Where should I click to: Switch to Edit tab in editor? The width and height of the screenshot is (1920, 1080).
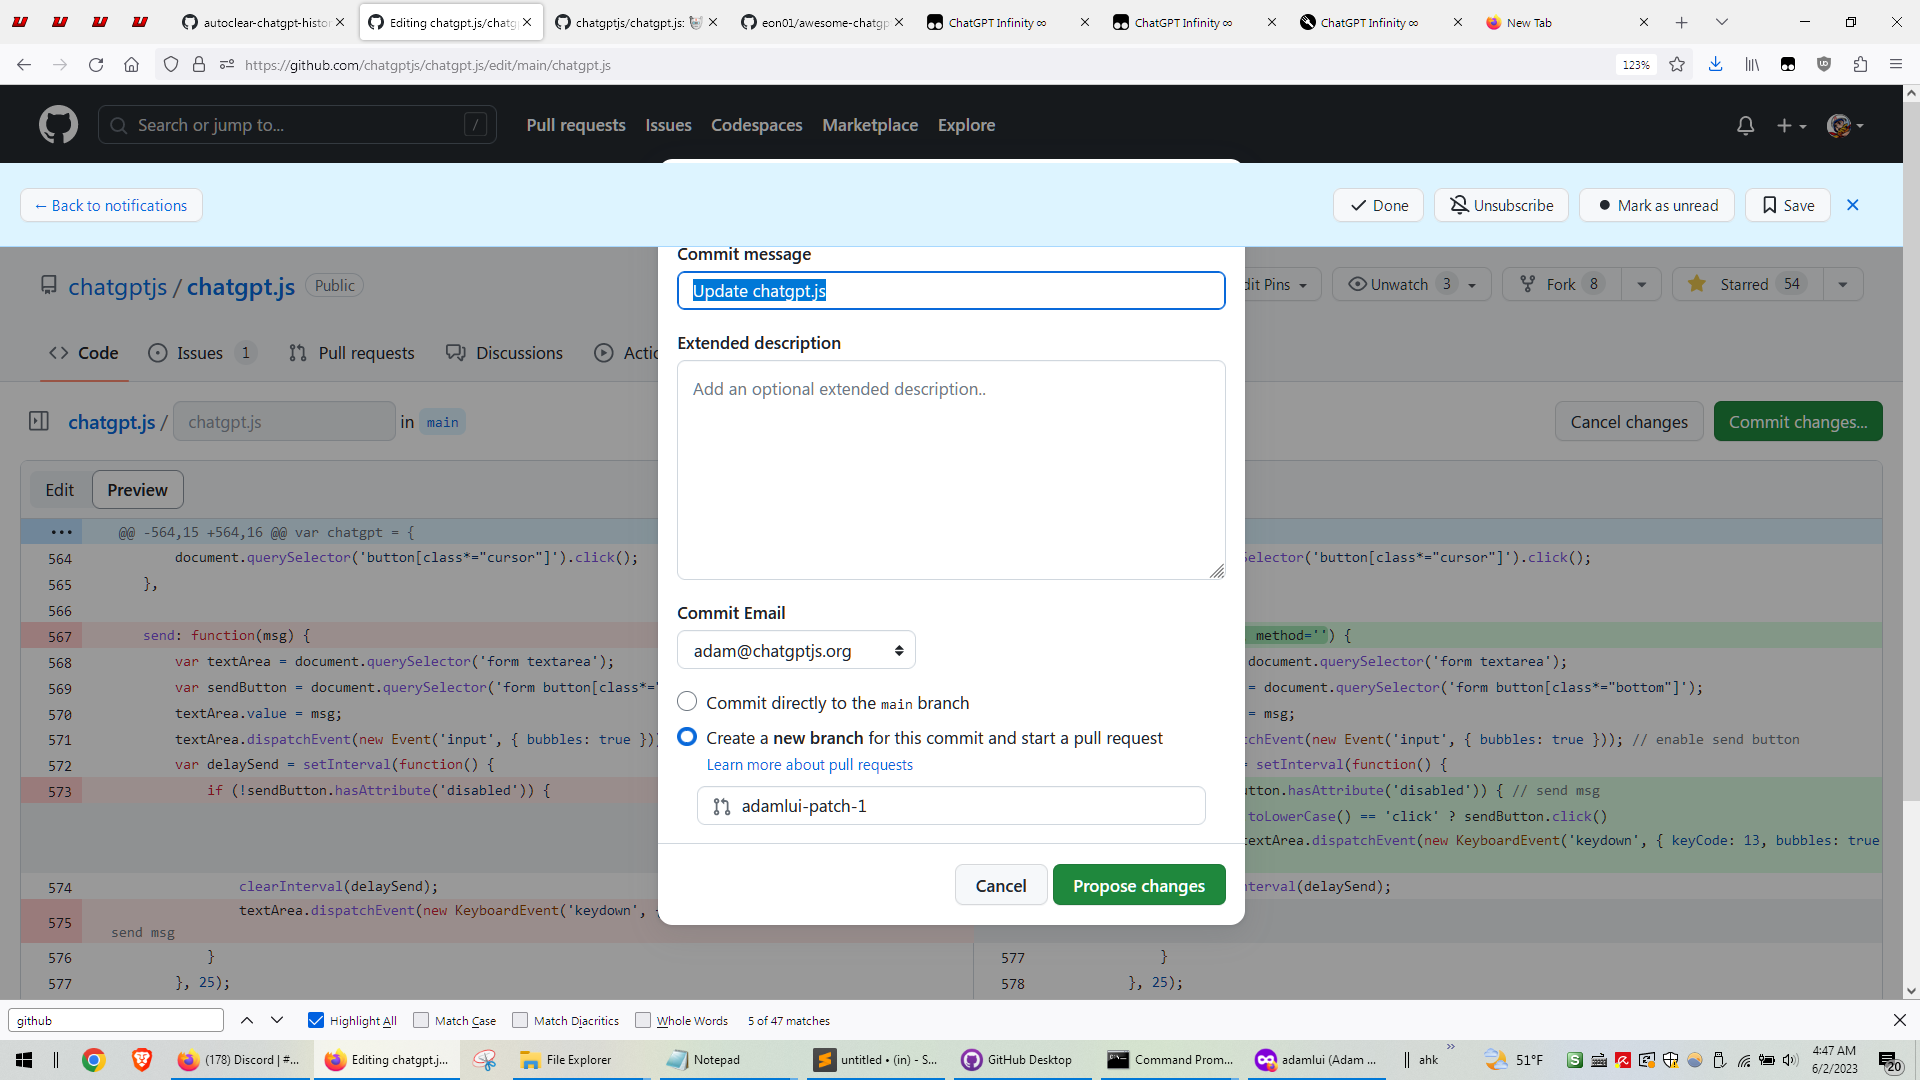(x=60, y=489)
